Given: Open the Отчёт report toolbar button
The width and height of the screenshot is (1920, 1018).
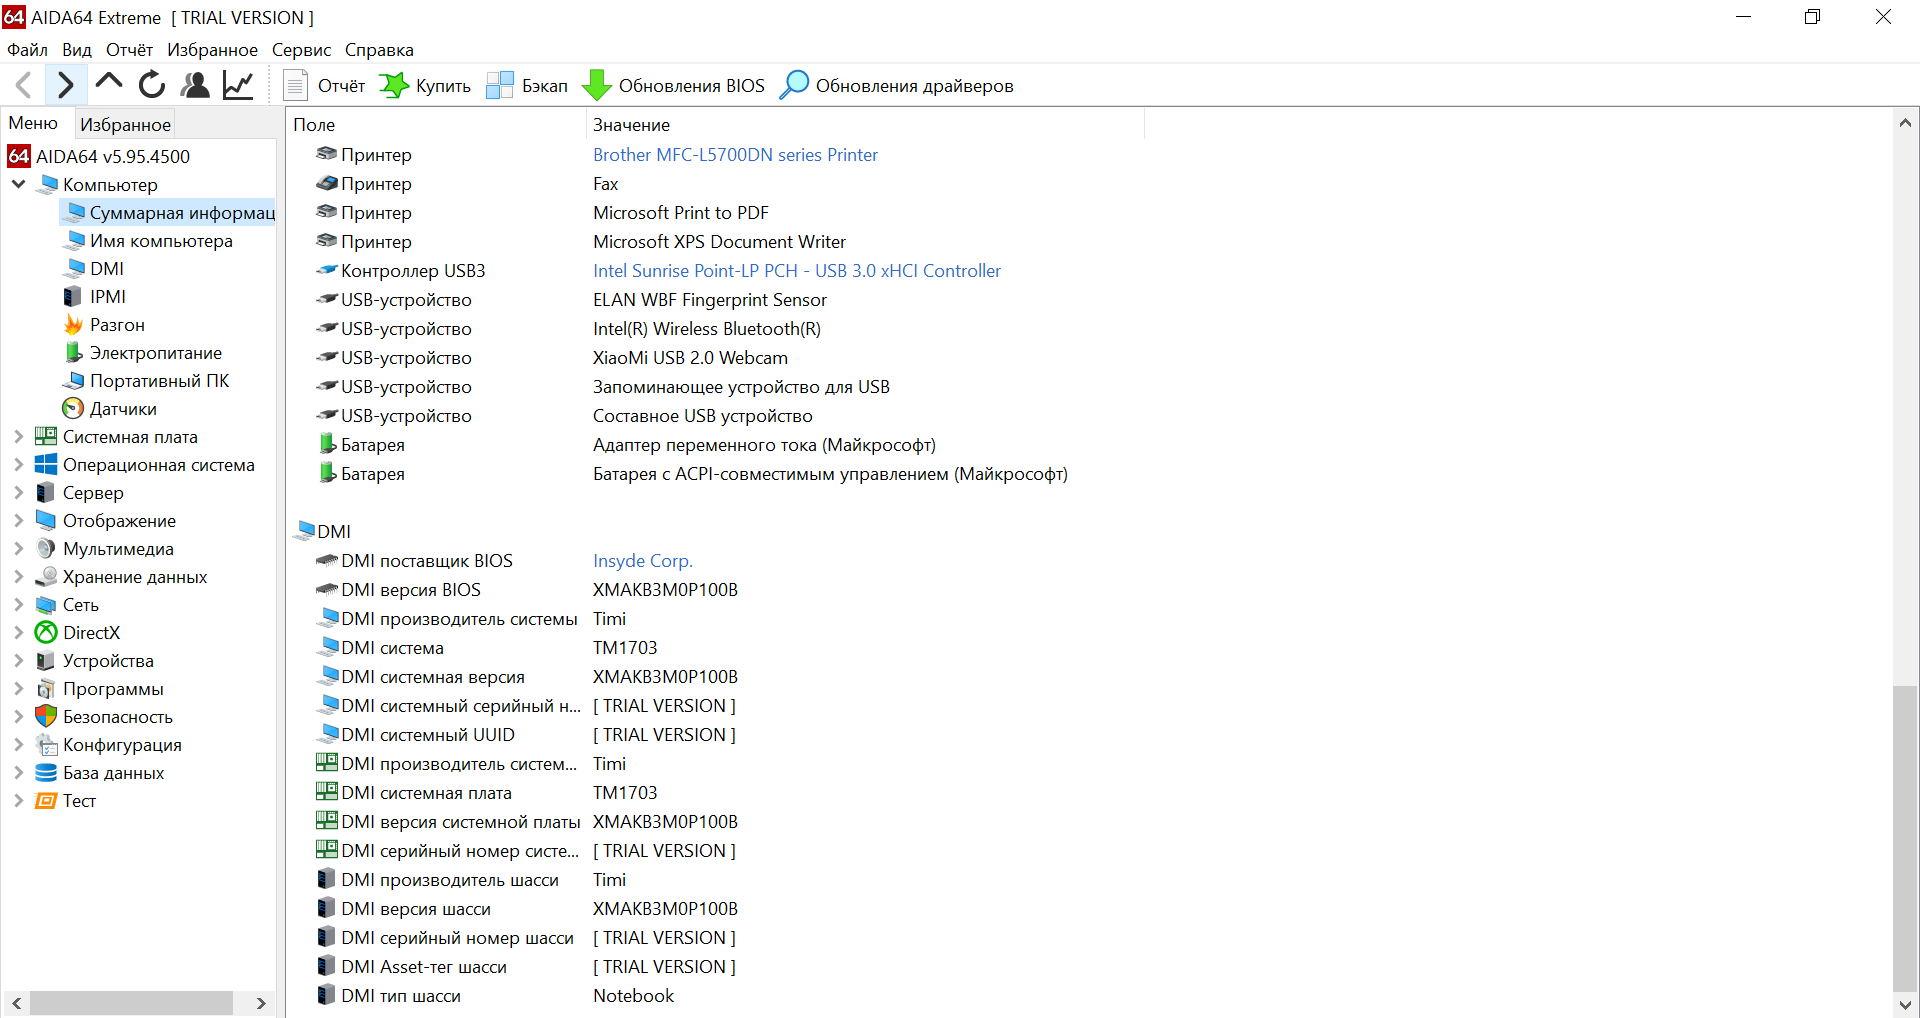Looking at the screenshot, I should [x=324, y=86].
